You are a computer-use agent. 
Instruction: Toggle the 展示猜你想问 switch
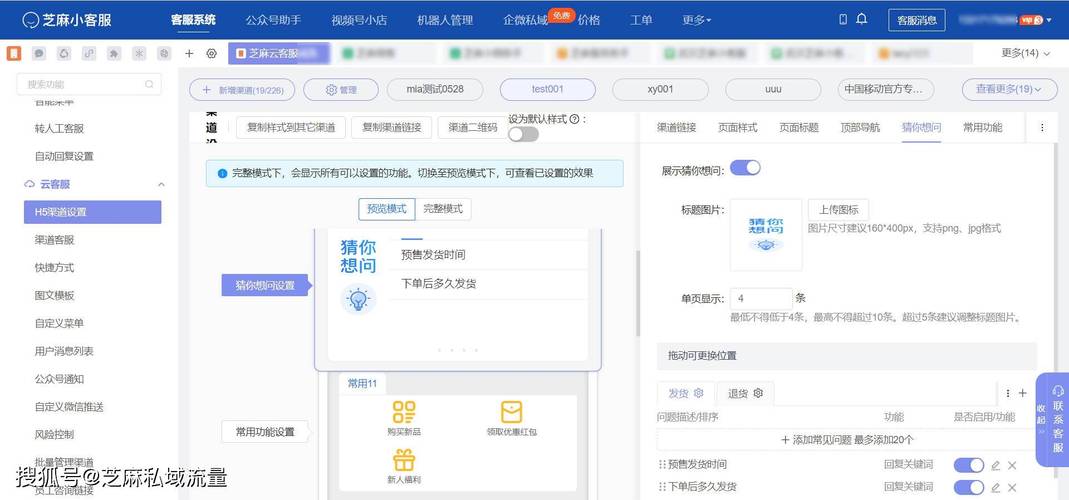(745, 168)
